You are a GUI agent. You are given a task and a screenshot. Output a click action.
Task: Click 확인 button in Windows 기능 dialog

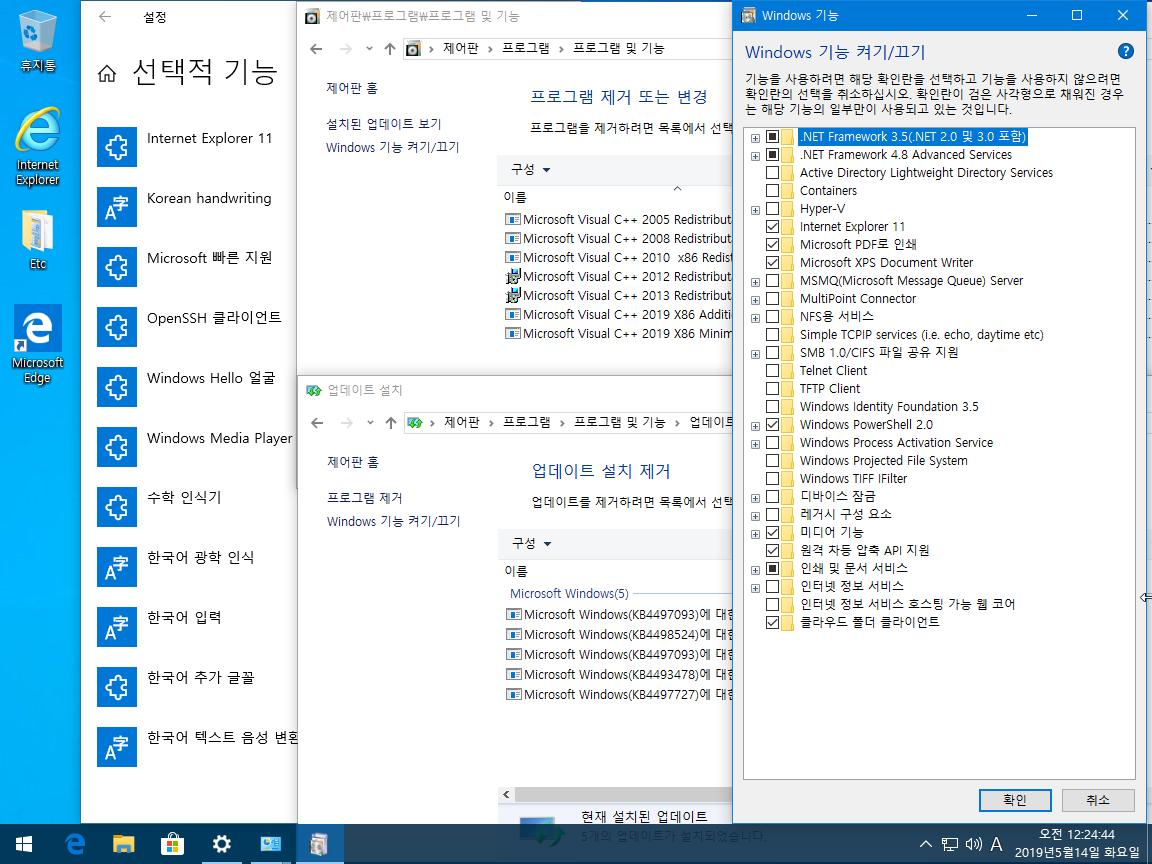click(x=1015, y=800)
